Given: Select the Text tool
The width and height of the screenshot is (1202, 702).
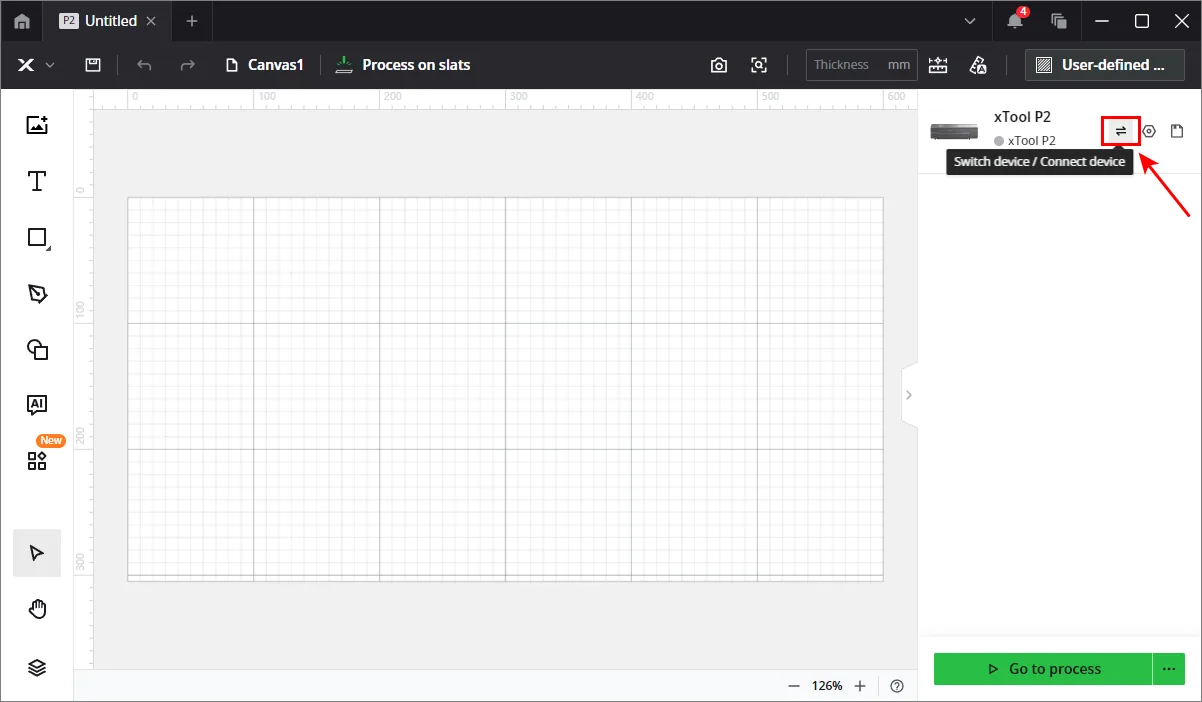Looking at the screenshot, I should 37,181.
